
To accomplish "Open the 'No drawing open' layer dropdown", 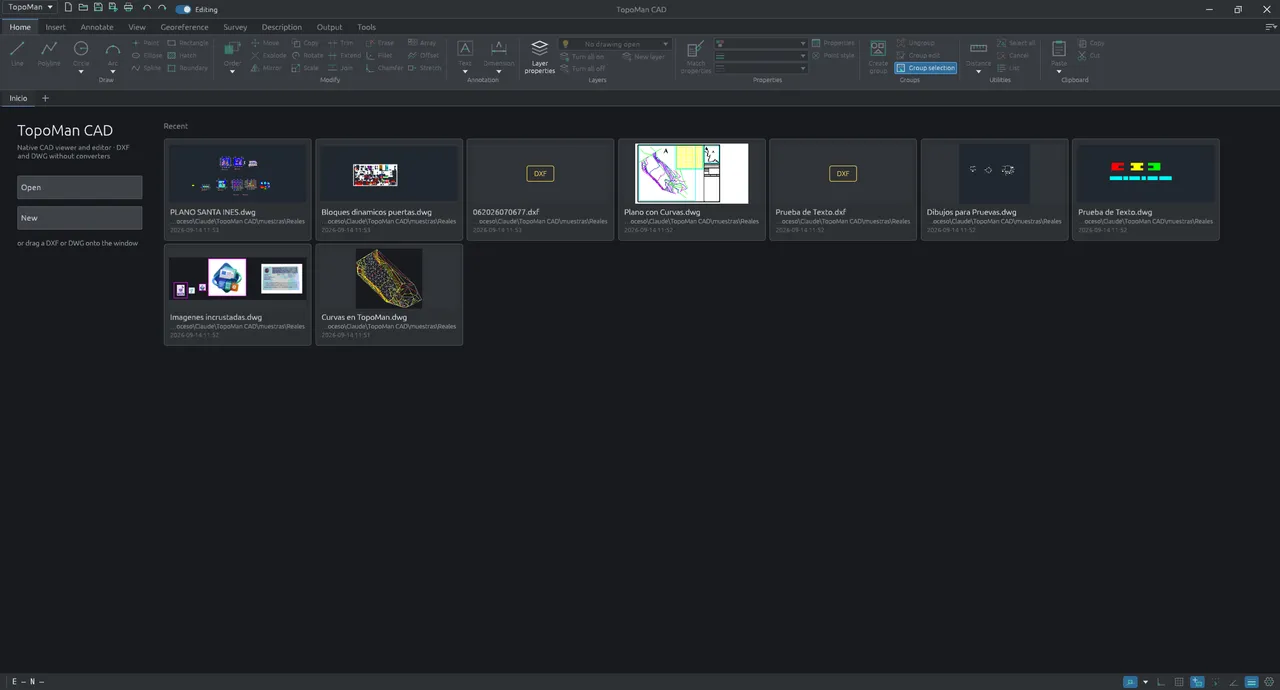I will 615,44.
